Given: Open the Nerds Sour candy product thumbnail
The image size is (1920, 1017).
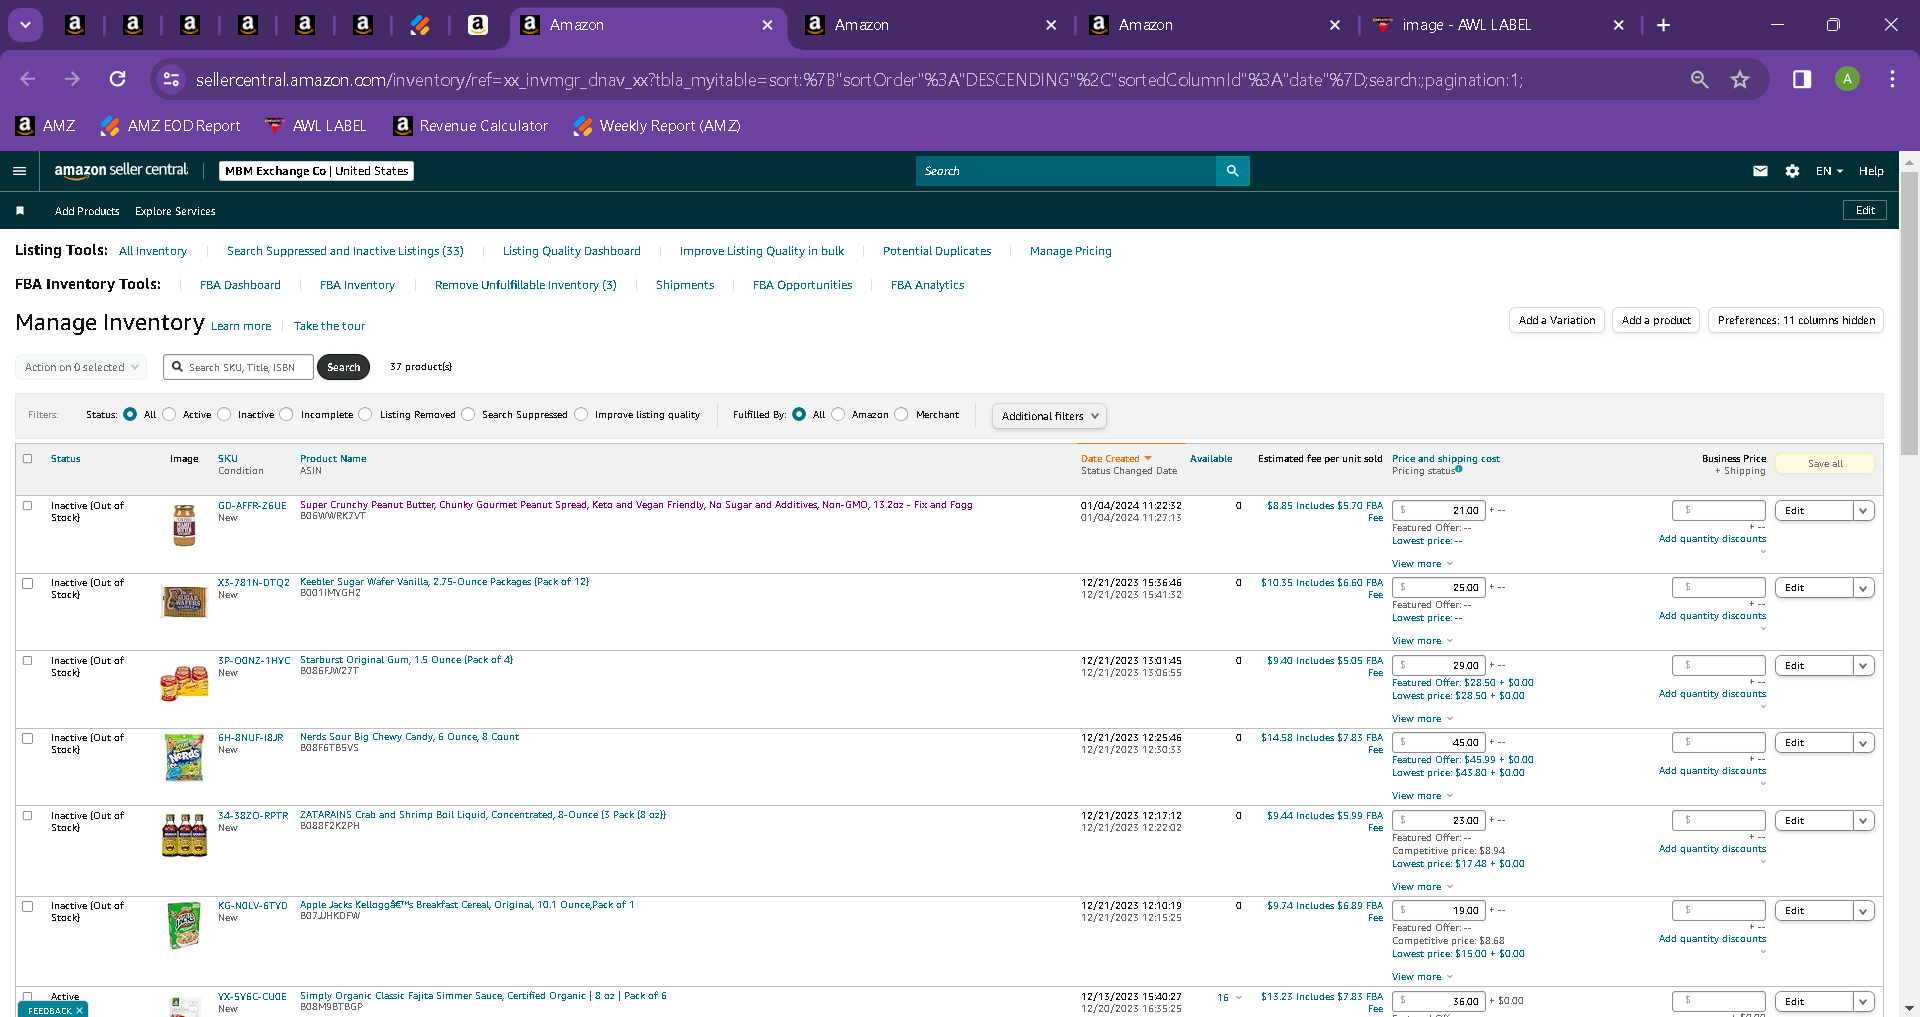Looking at the screenshot, I should tap(184, 757).
